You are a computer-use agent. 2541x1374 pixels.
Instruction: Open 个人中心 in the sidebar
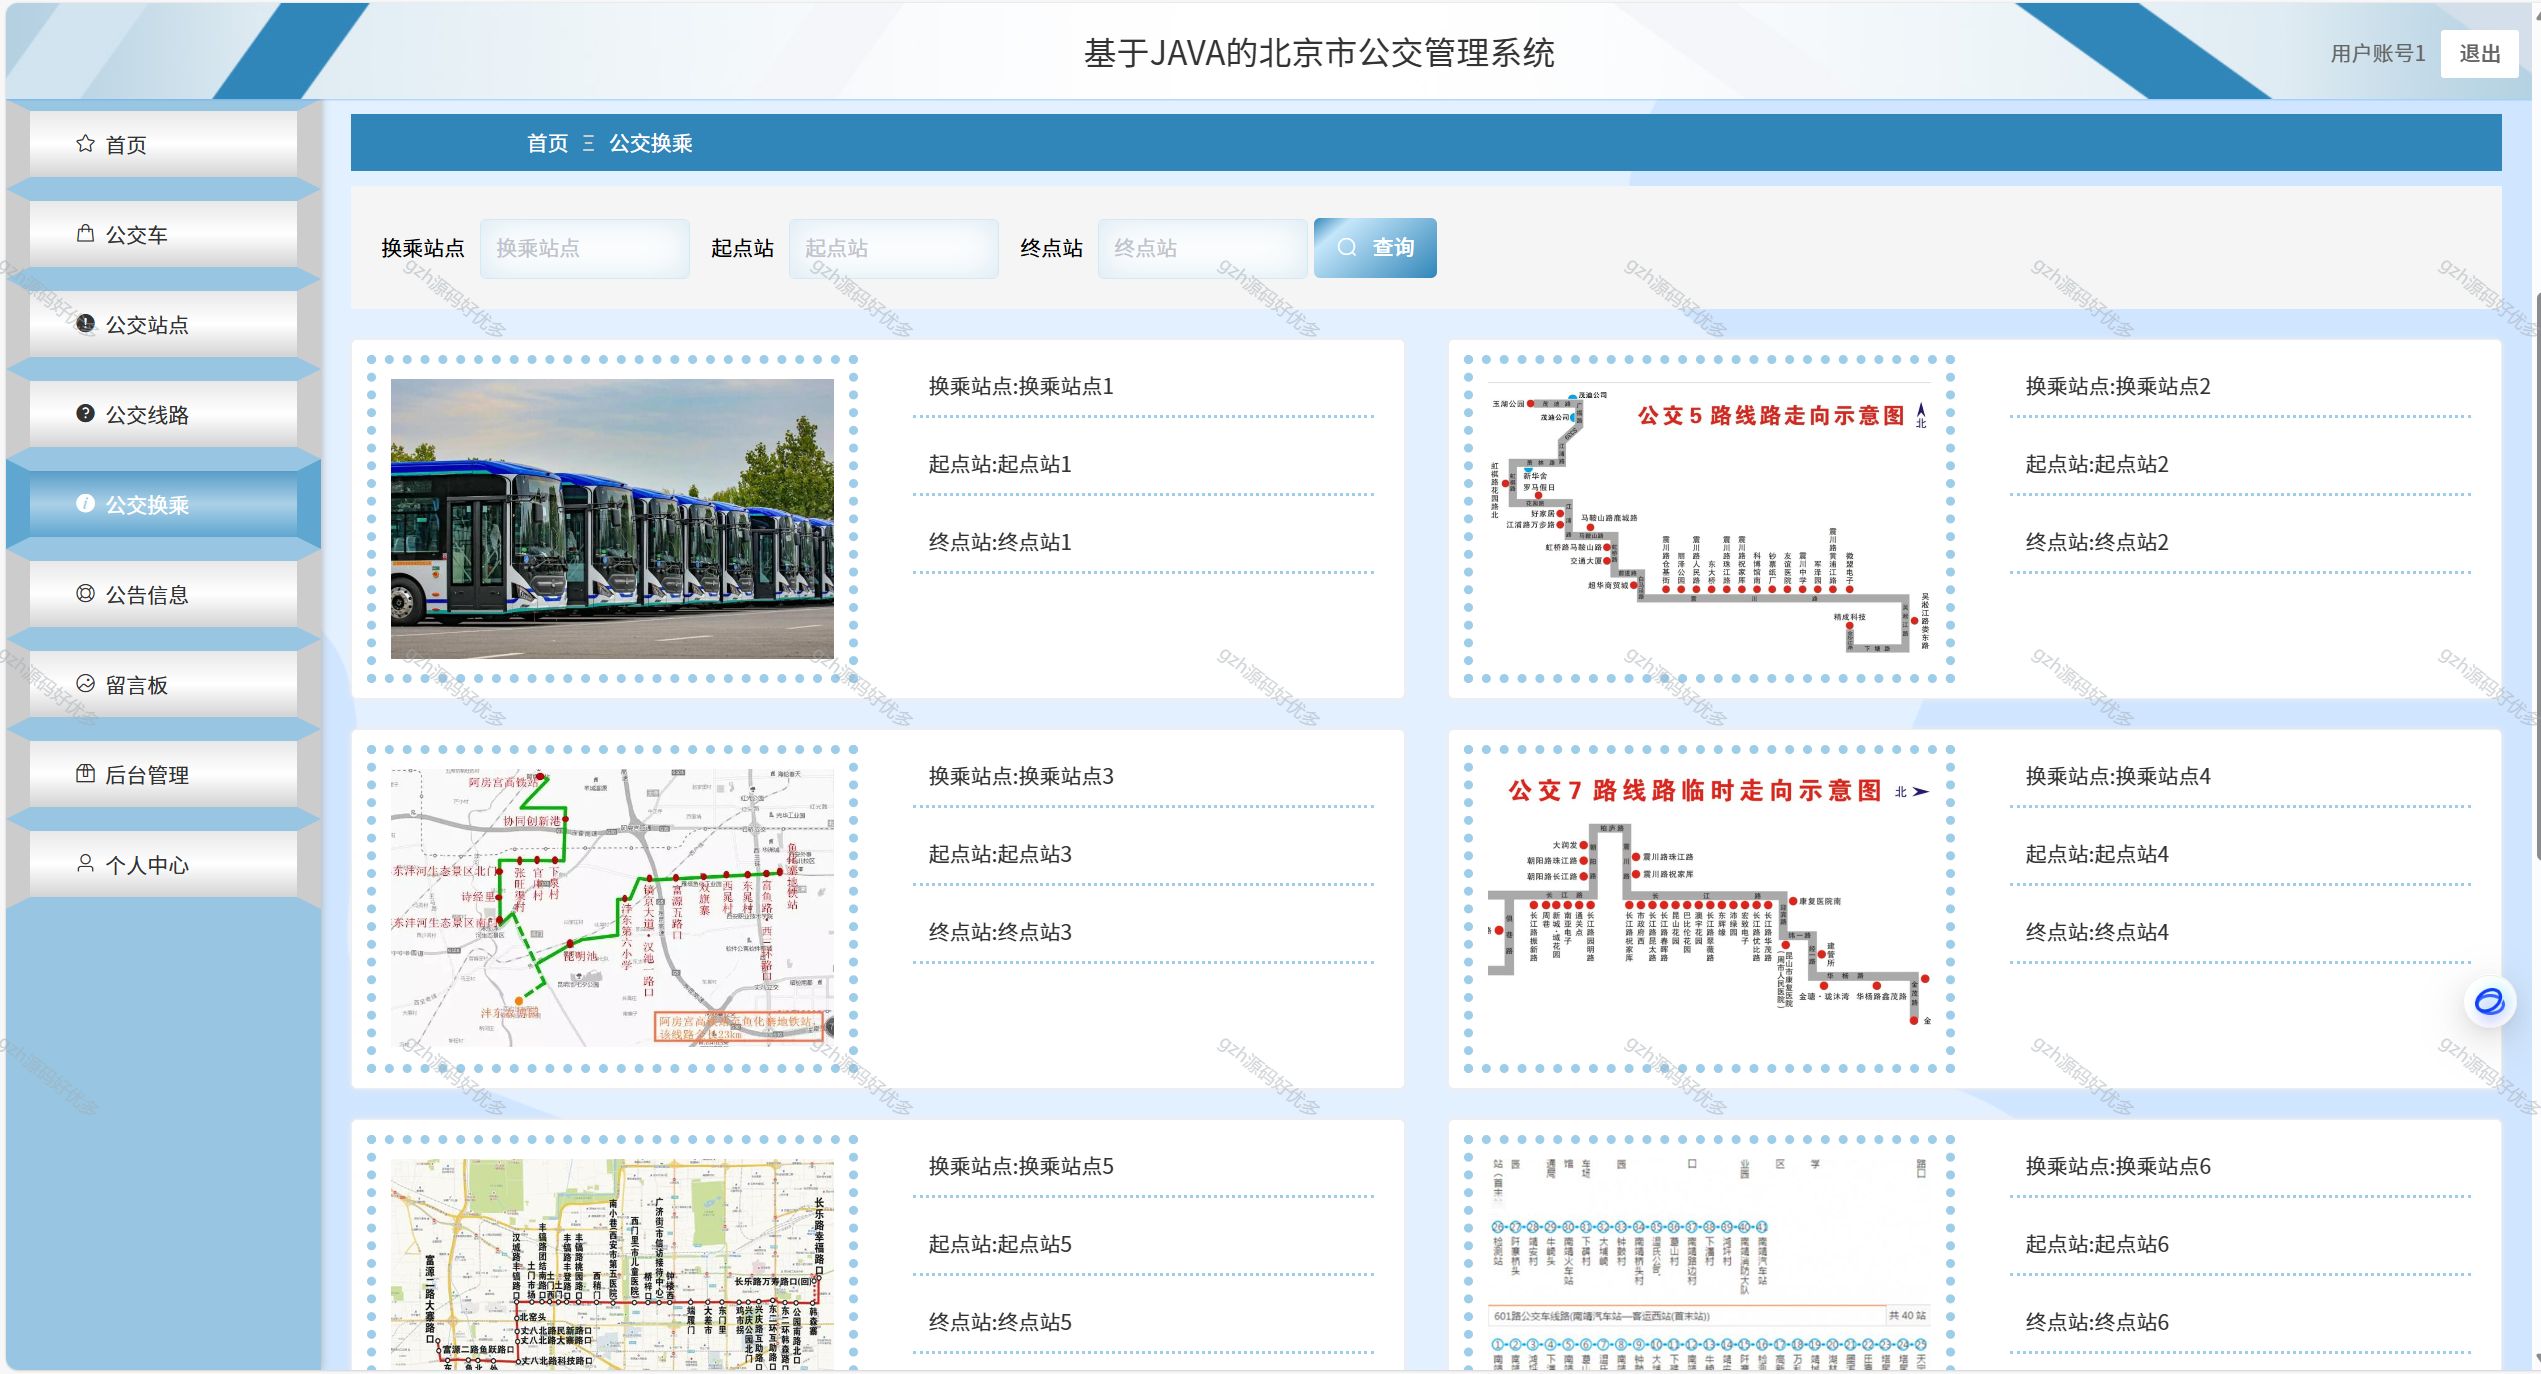tap(163, 864)
